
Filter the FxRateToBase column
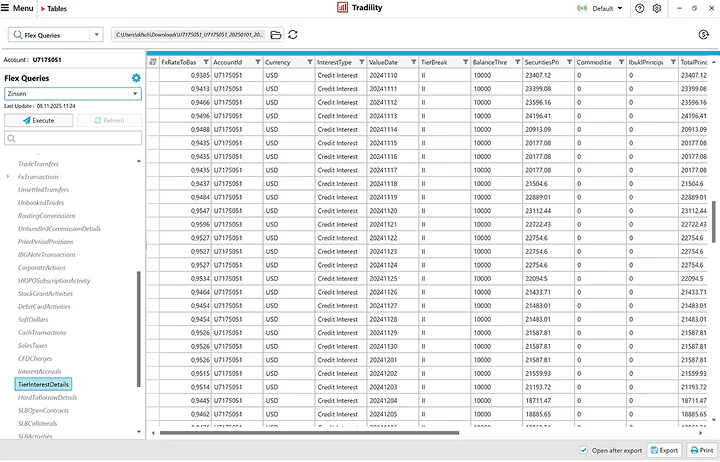[x=206, y=62]
